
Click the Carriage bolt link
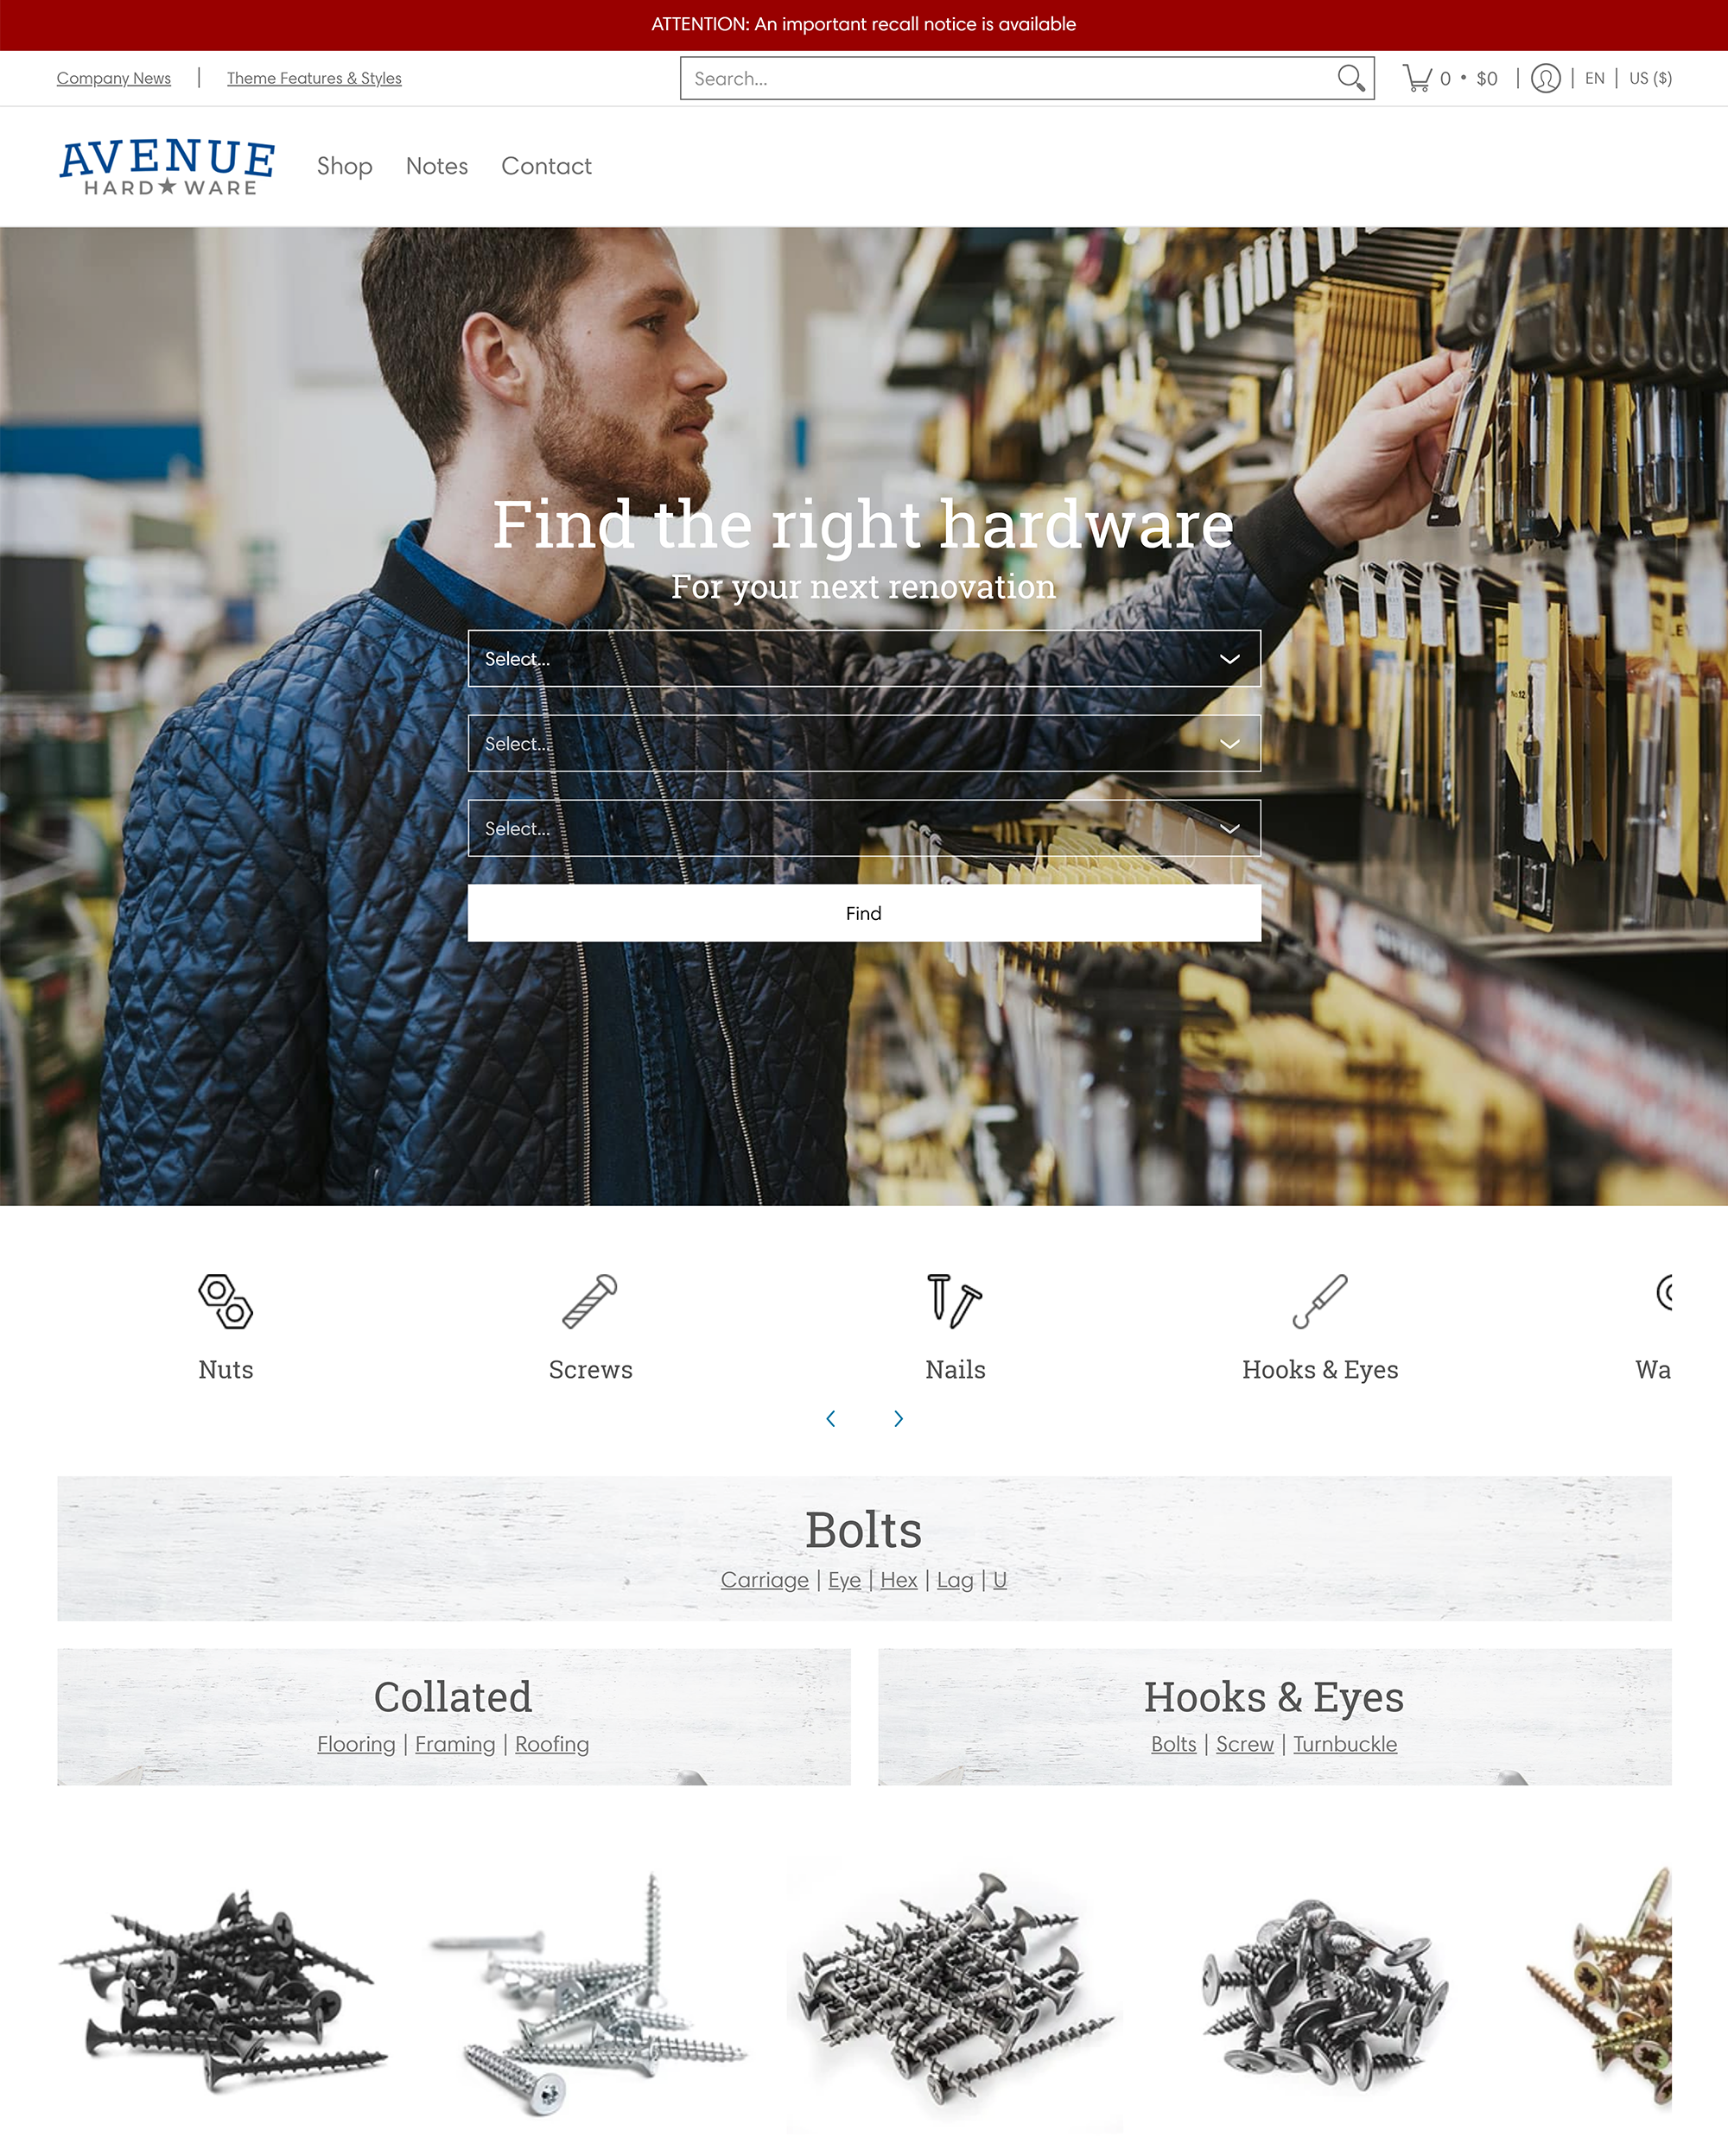pyautogui.click(x=762, y=1580)
